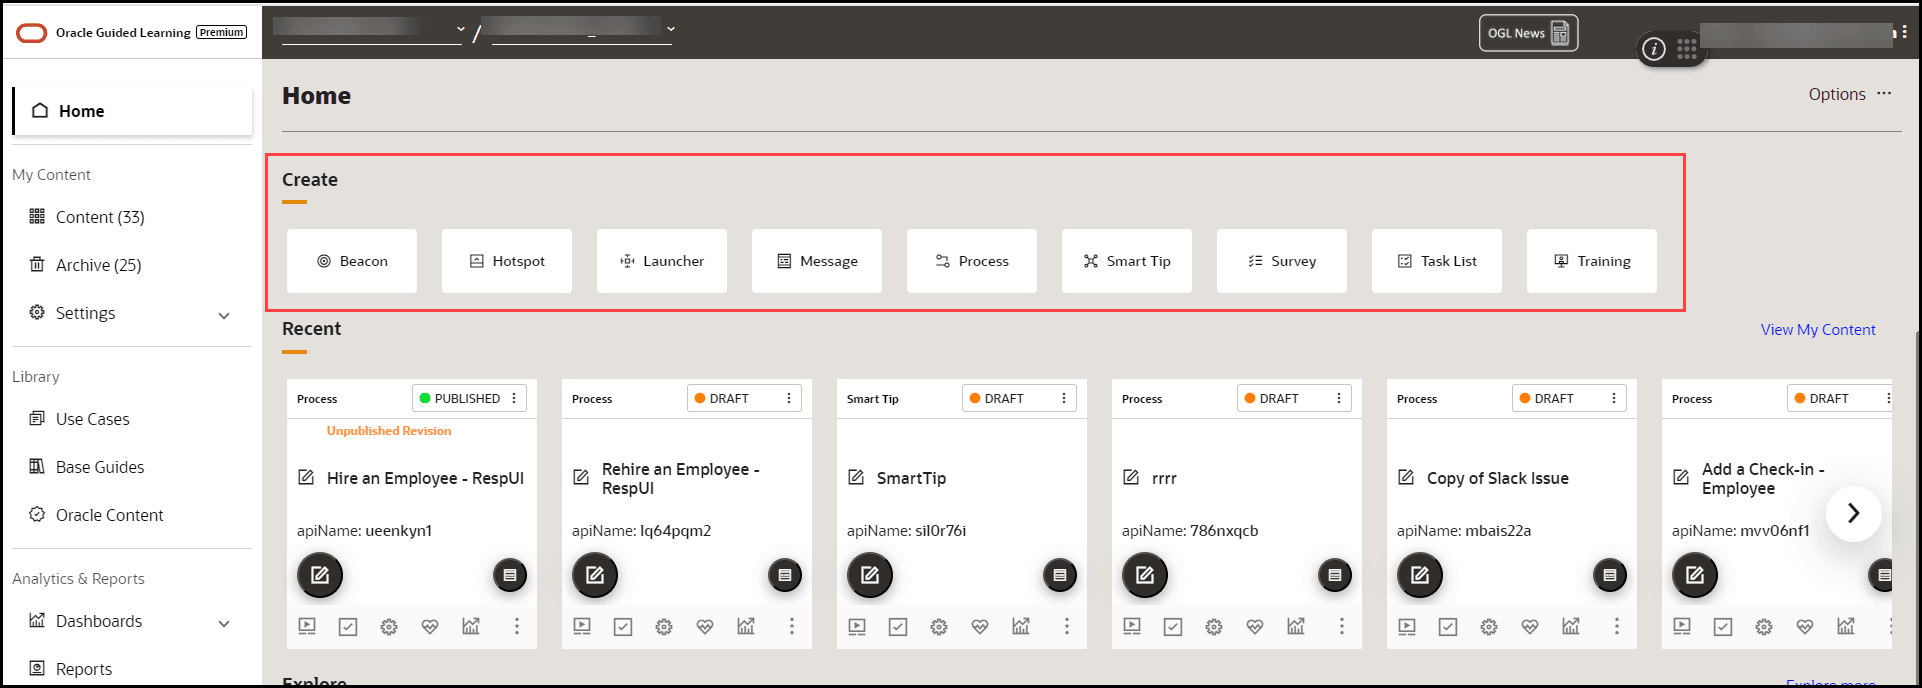The height and width of the screenshot is (688, 1922).
Task: Click the preview play icon on Hire an Employee card
Action: coord(307,626)
